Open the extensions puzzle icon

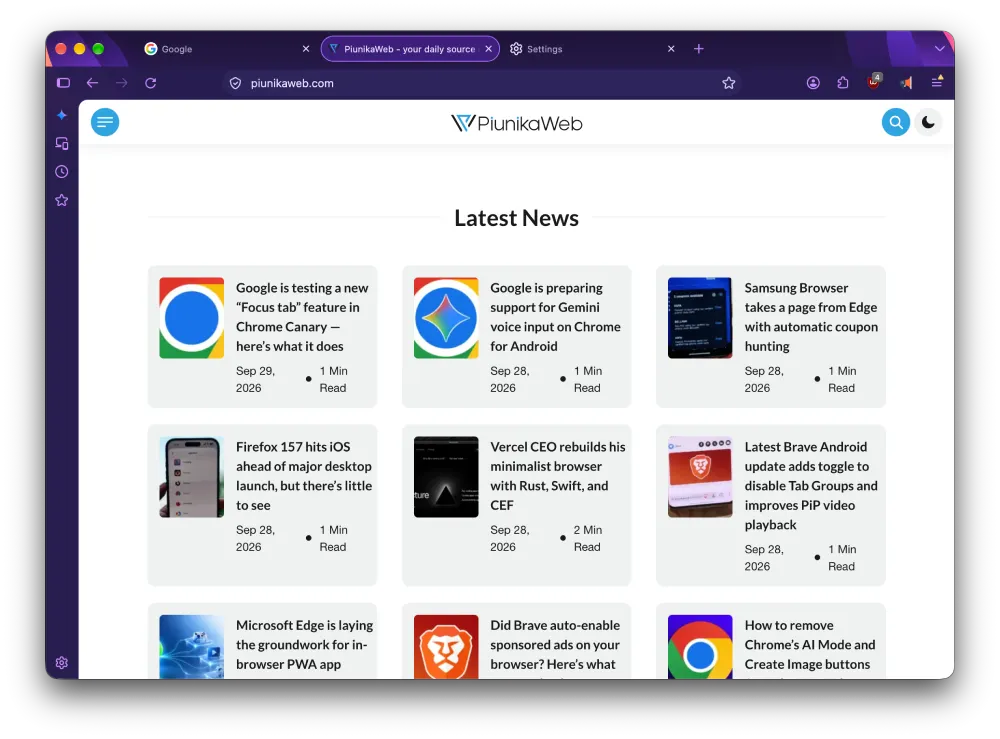(843, 83)
